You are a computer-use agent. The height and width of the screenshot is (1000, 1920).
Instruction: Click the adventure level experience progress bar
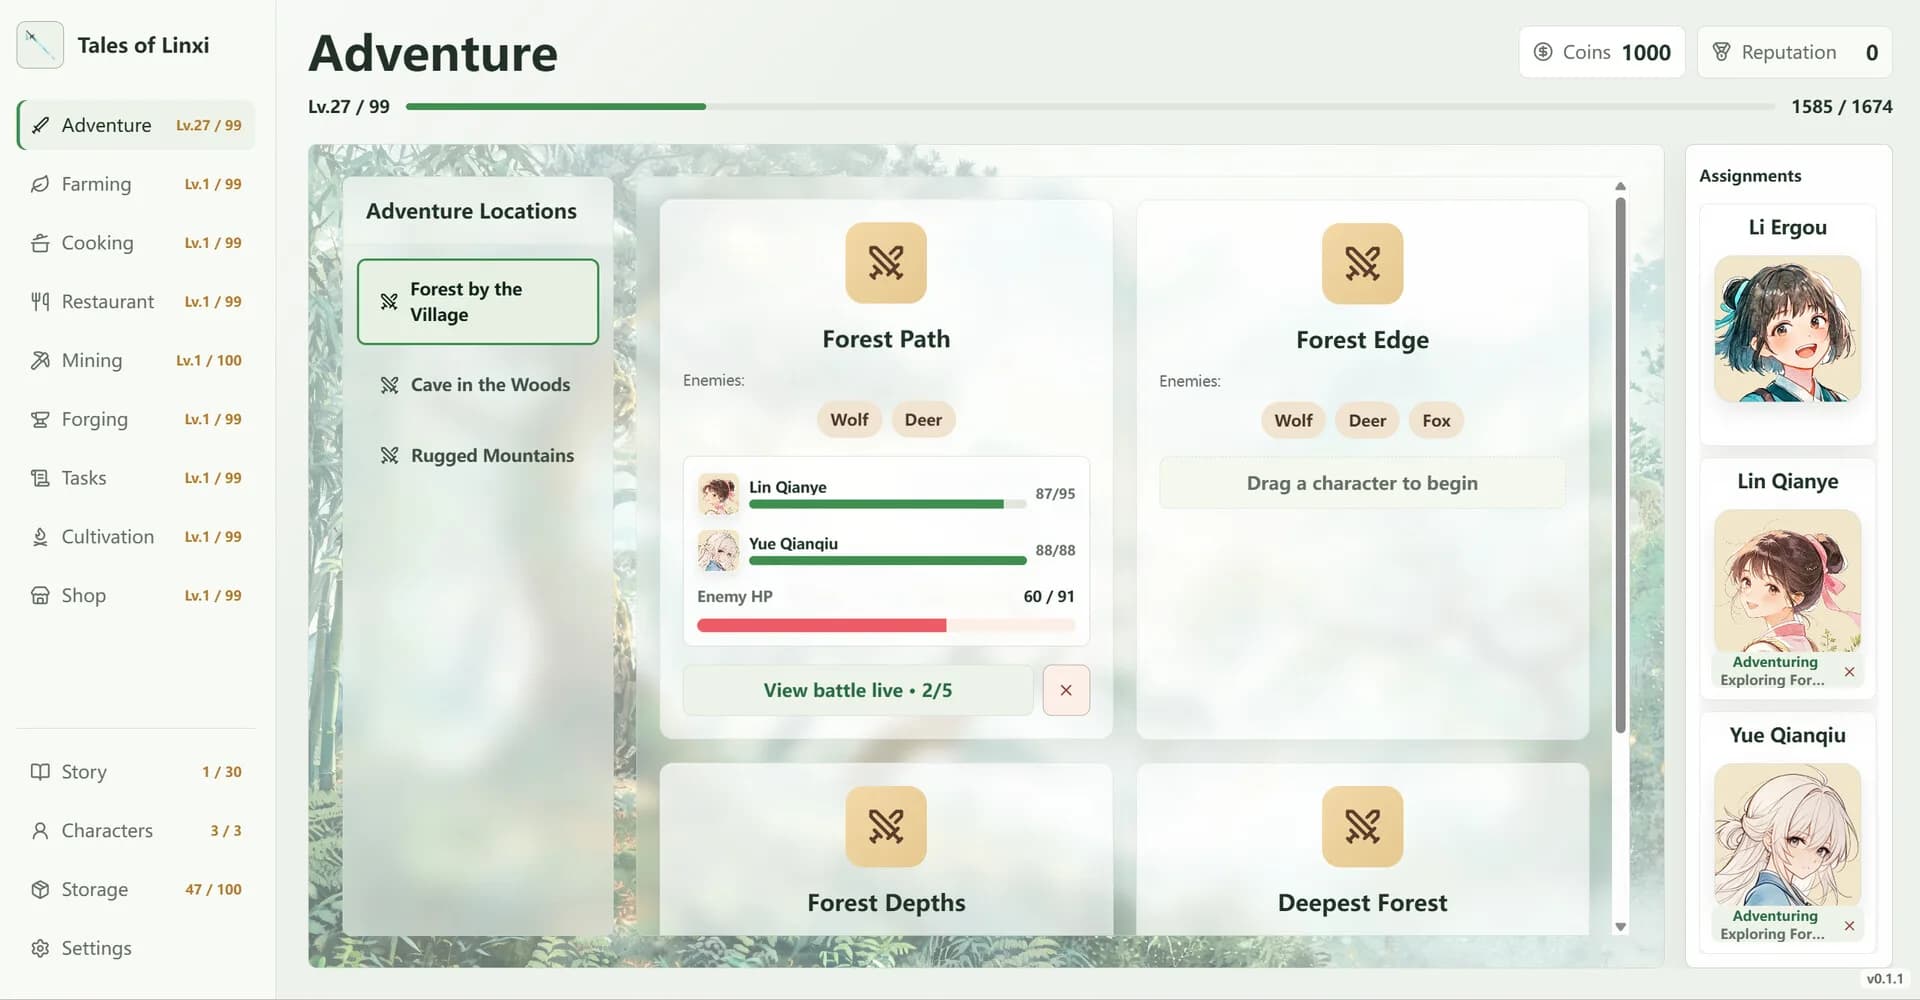[x=1090, y=106]
